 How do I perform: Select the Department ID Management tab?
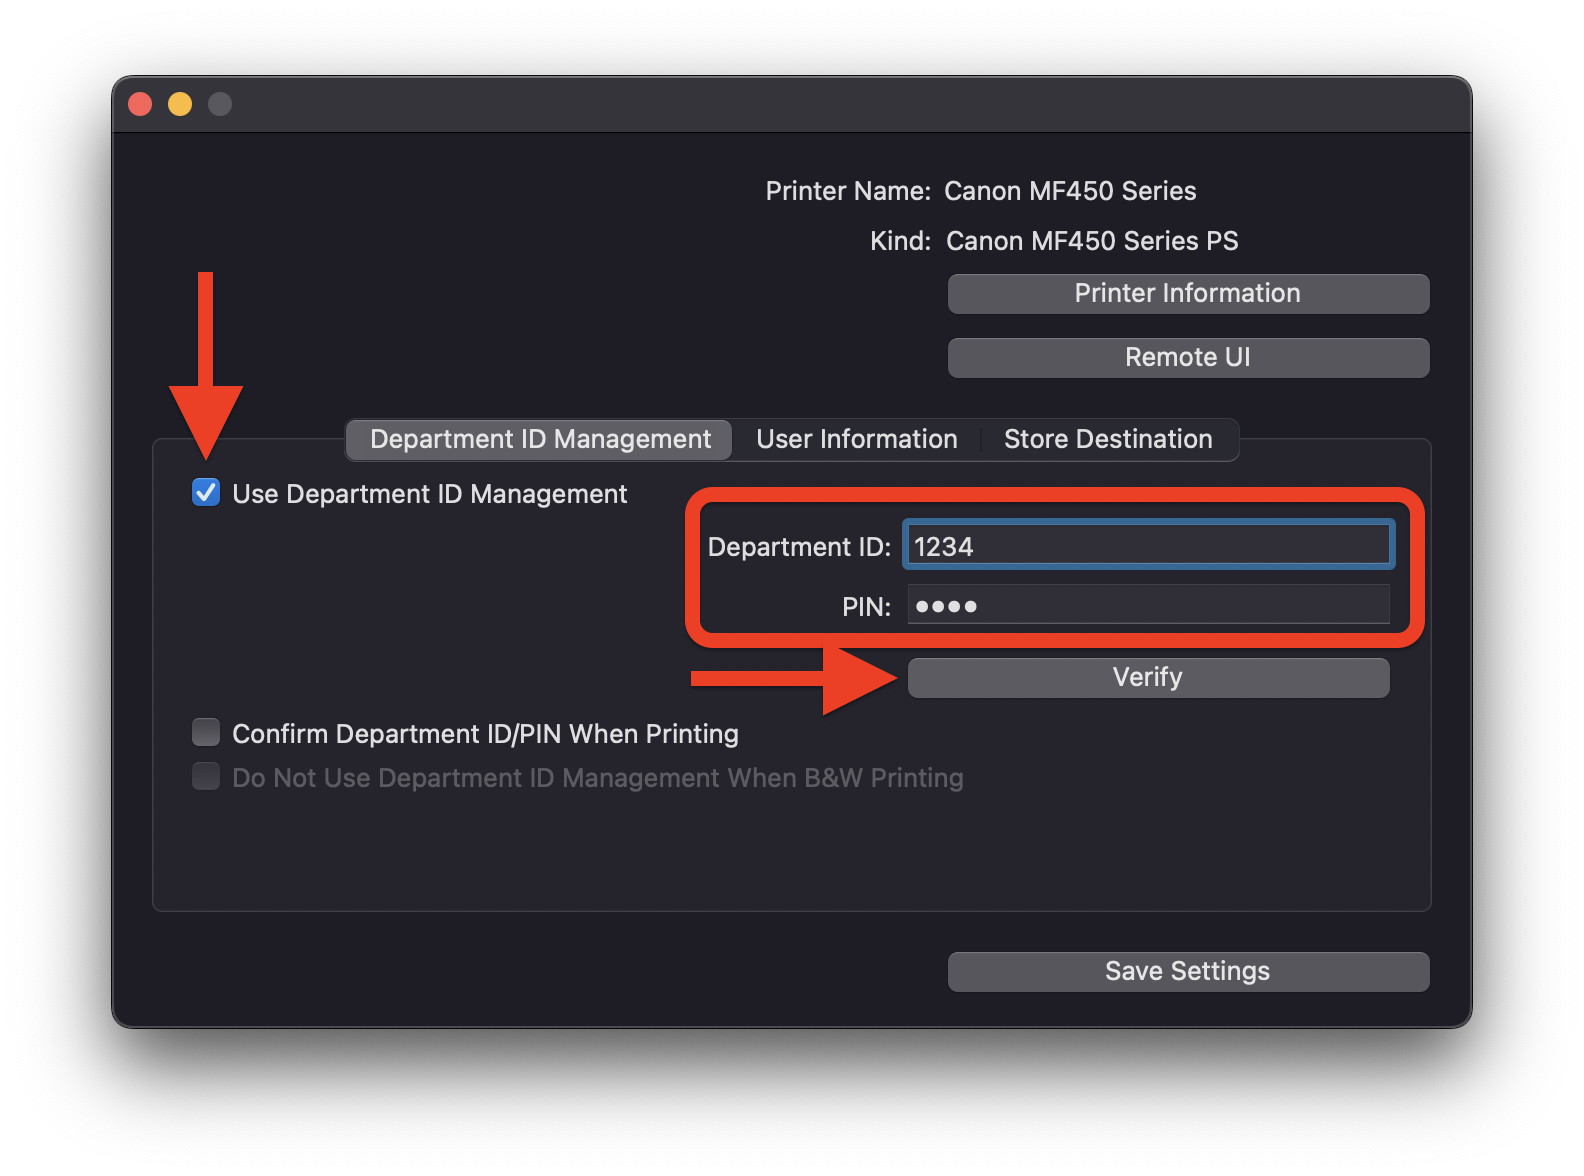[540, 440]
